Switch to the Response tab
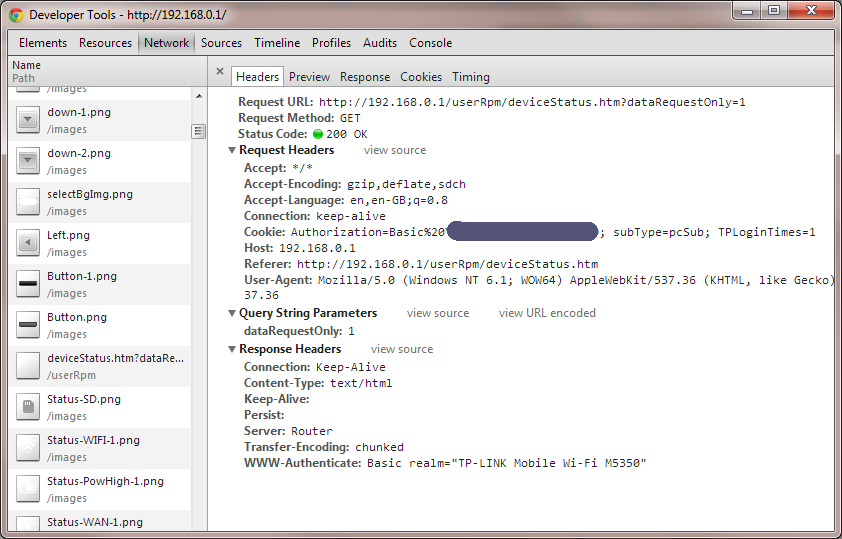842x539 pixels. point(365,77)
